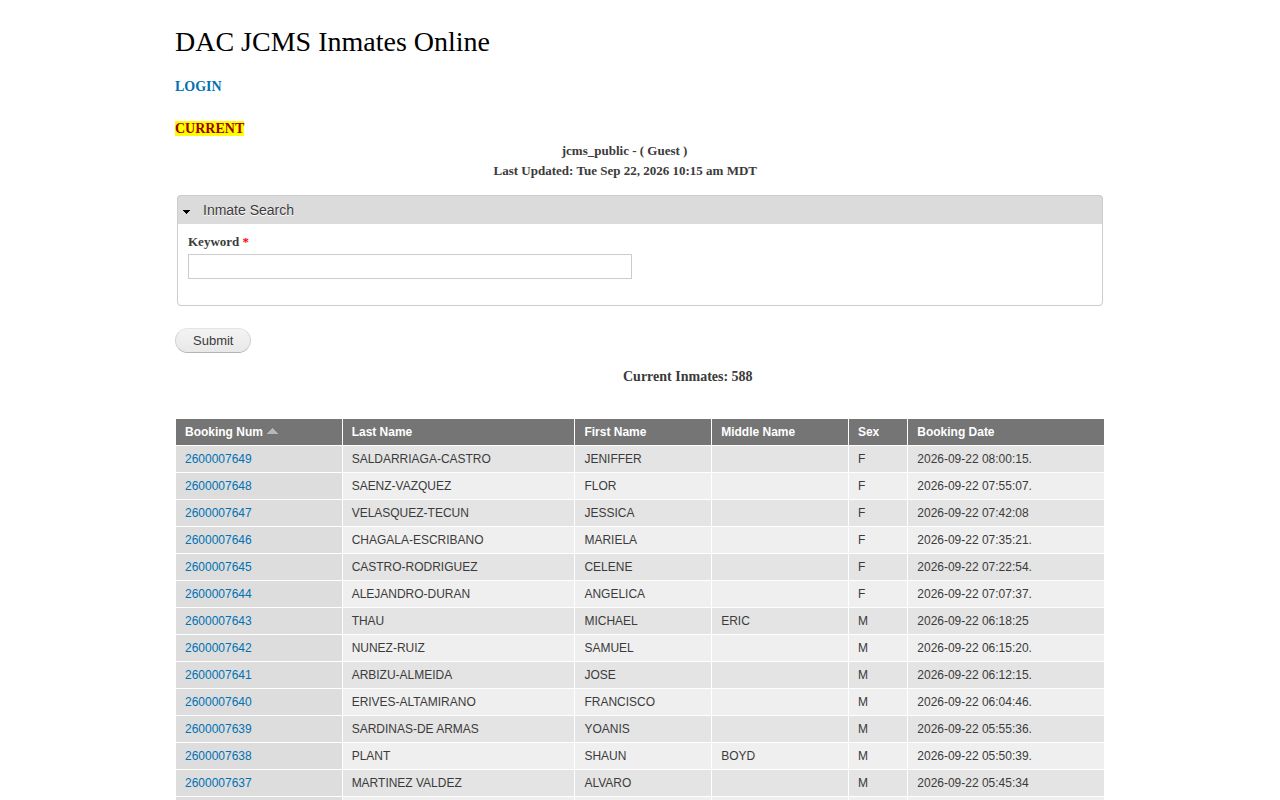
Task: Open booking 2600007638 link
Action: point(218,756)
